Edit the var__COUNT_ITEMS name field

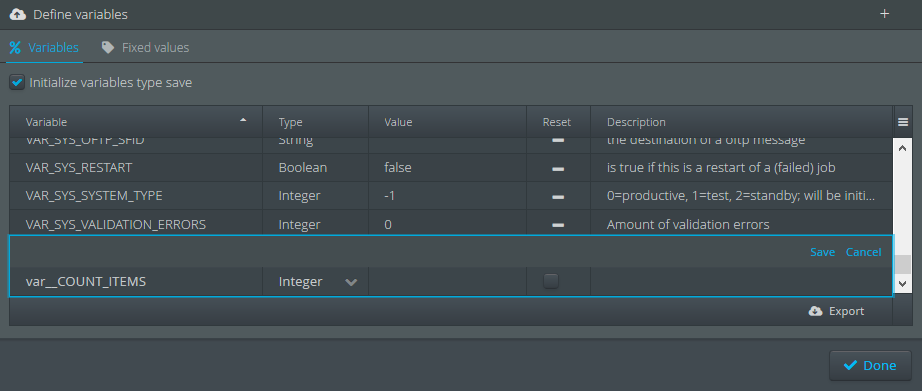[x=136, y=282]
